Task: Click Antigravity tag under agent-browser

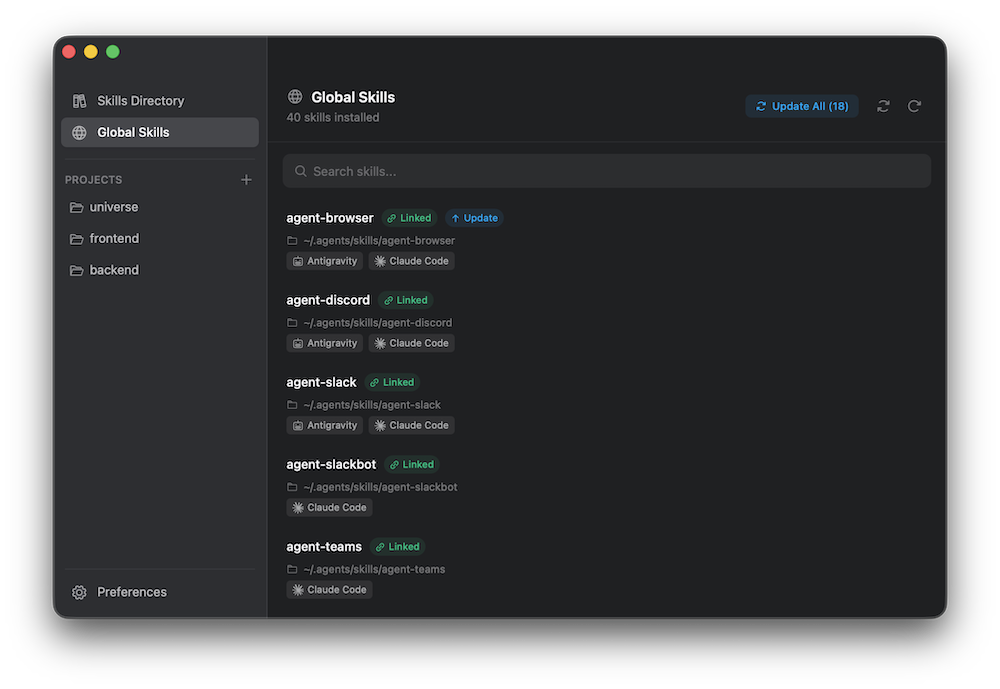Action: pyautogui.click(x=325, y=261)
